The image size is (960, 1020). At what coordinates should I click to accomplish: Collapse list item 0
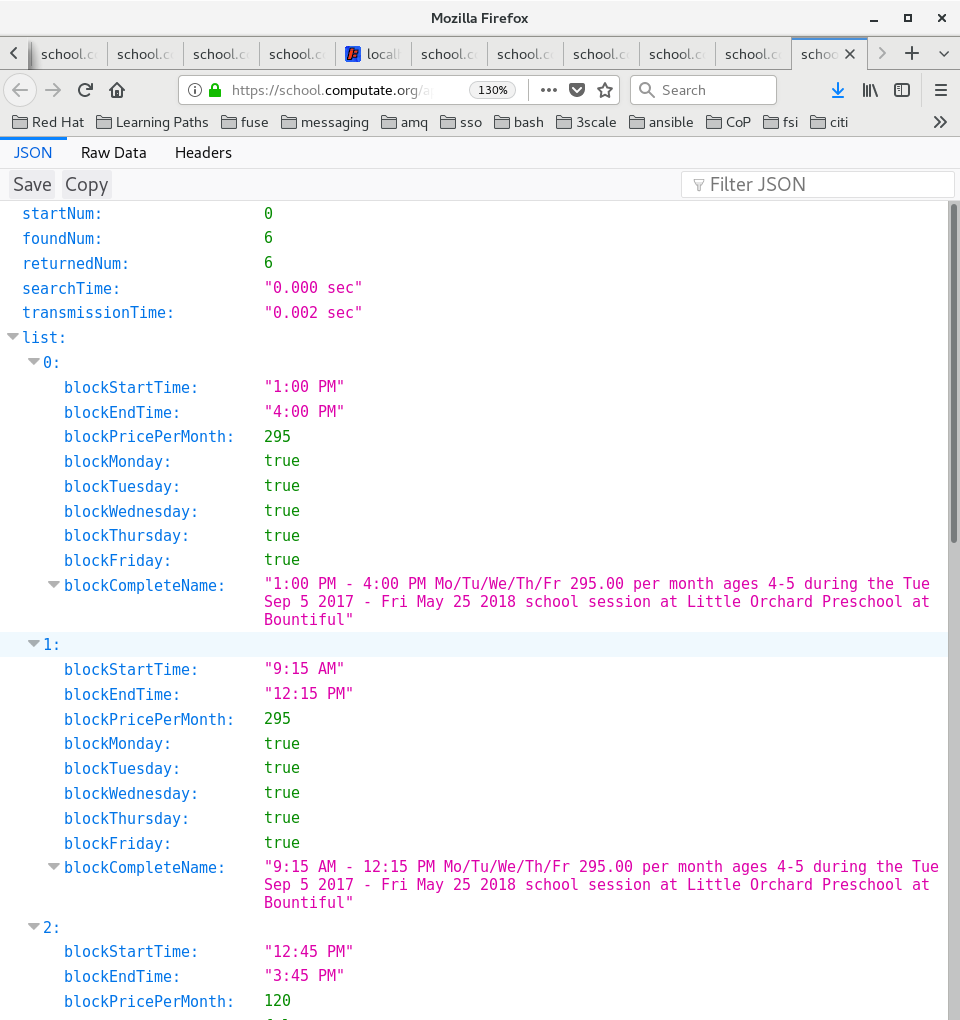33,362
